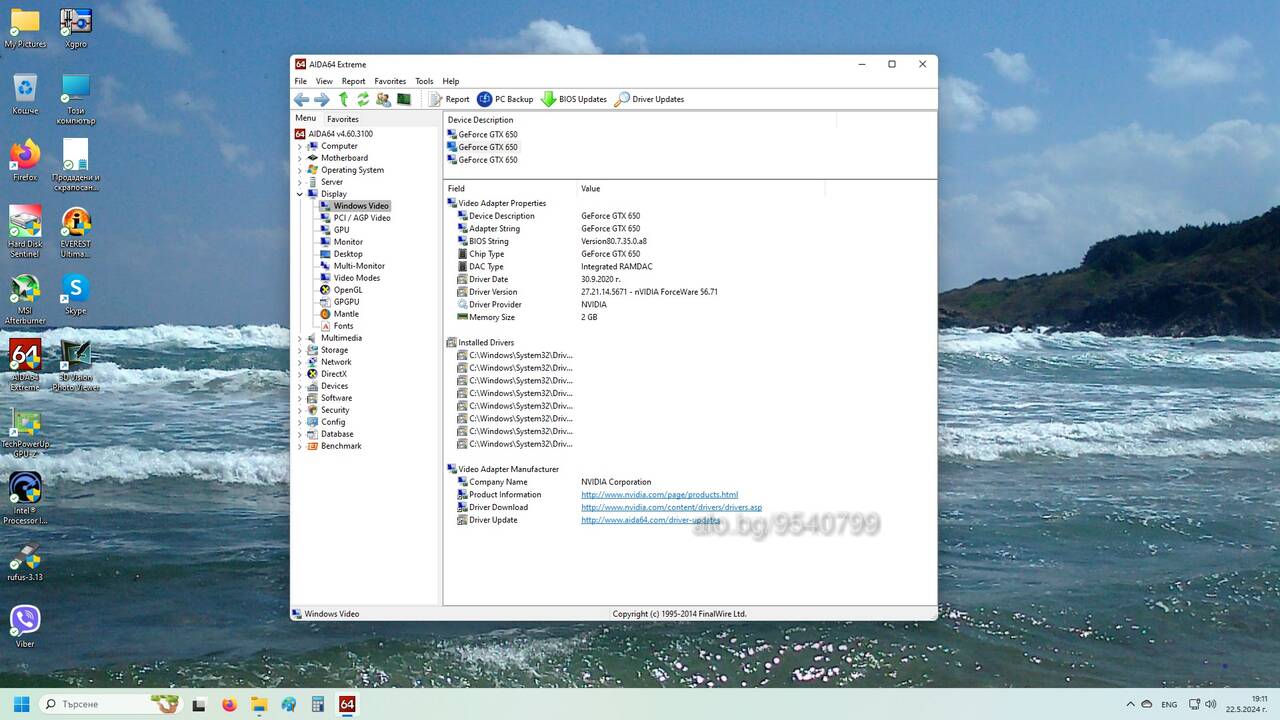Expand the Storage node
The image size is (1280, 720).
[299, 350]
